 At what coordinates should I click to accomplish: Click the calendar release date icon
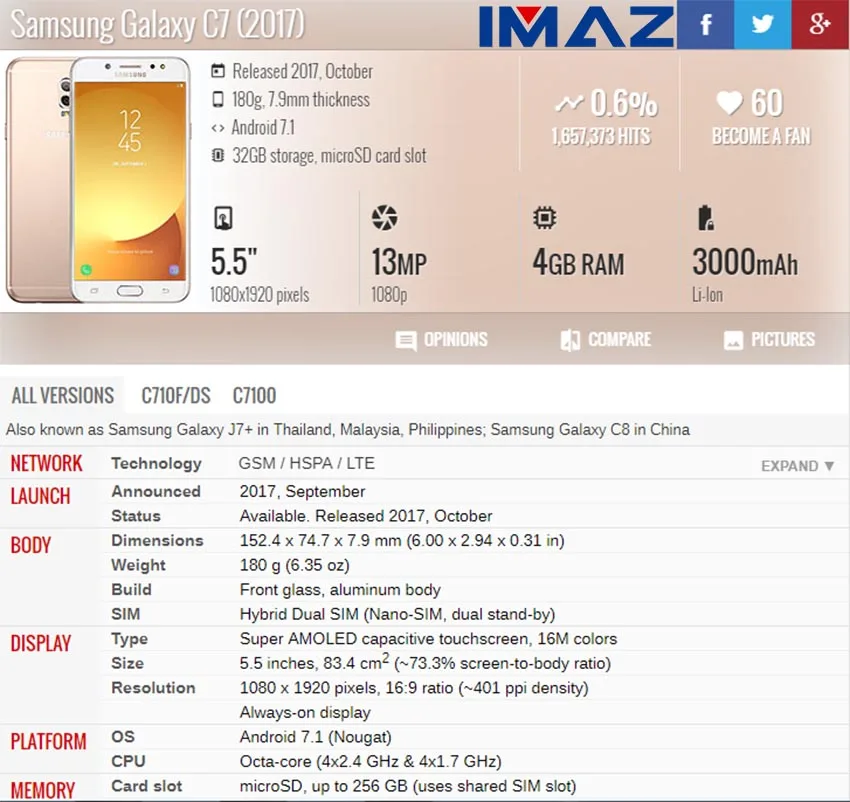(217, 70)
